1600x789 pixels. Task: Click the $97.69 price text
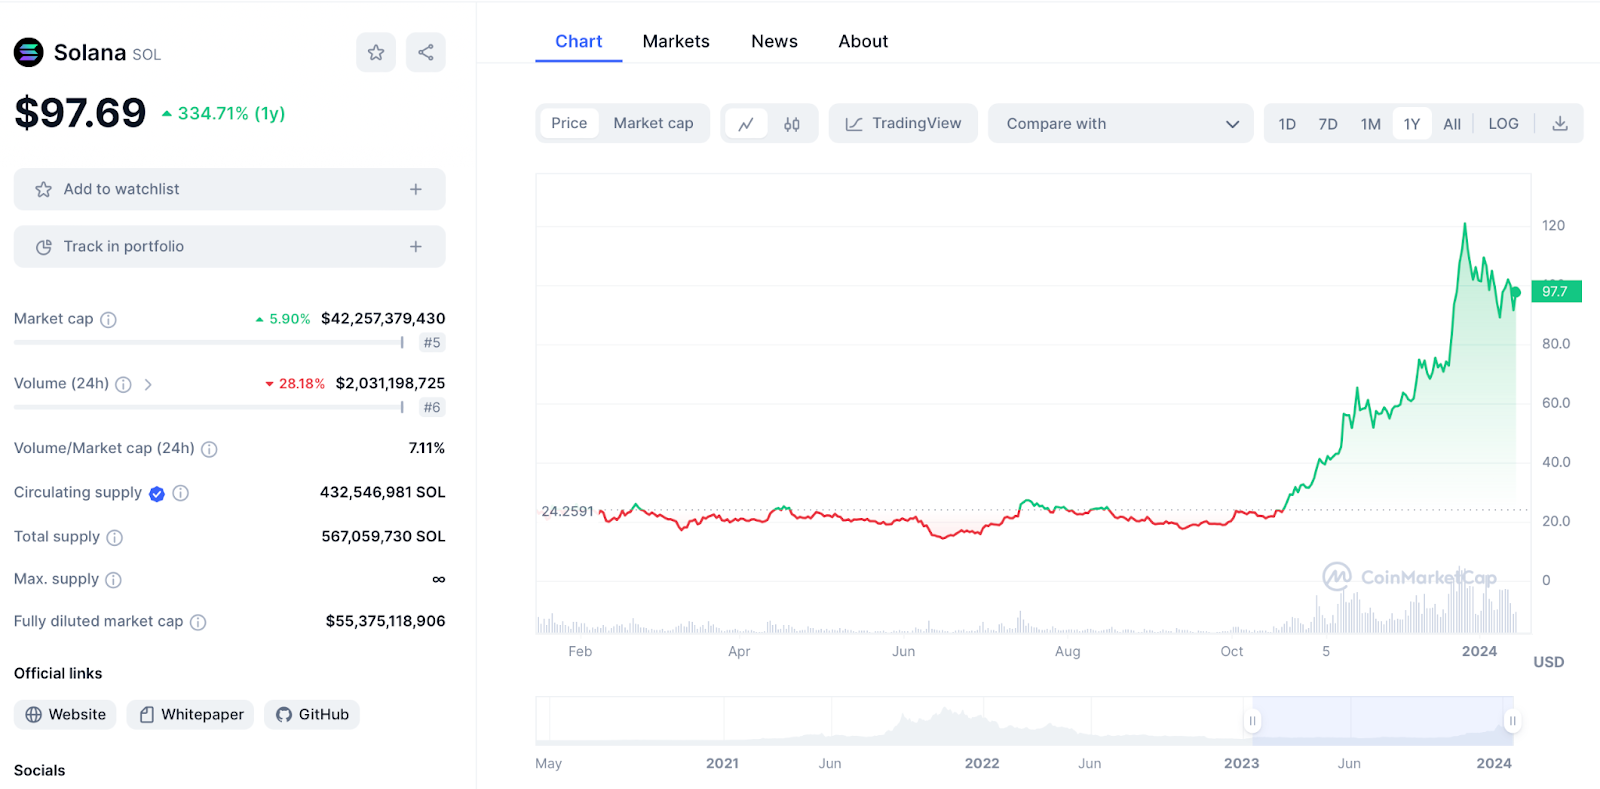[80, 113]
